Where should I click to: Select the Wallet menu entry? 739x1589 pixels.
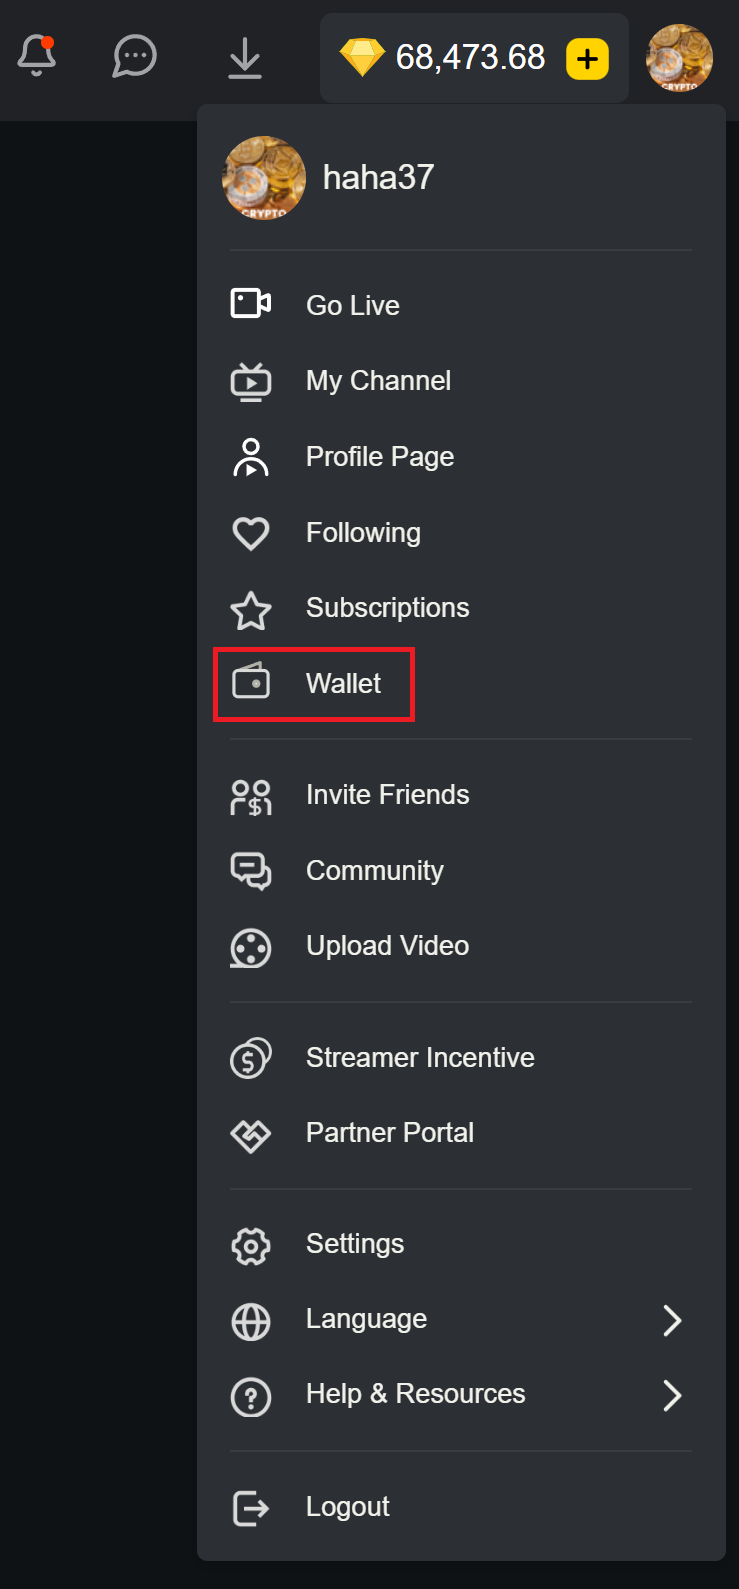(343, 684)
